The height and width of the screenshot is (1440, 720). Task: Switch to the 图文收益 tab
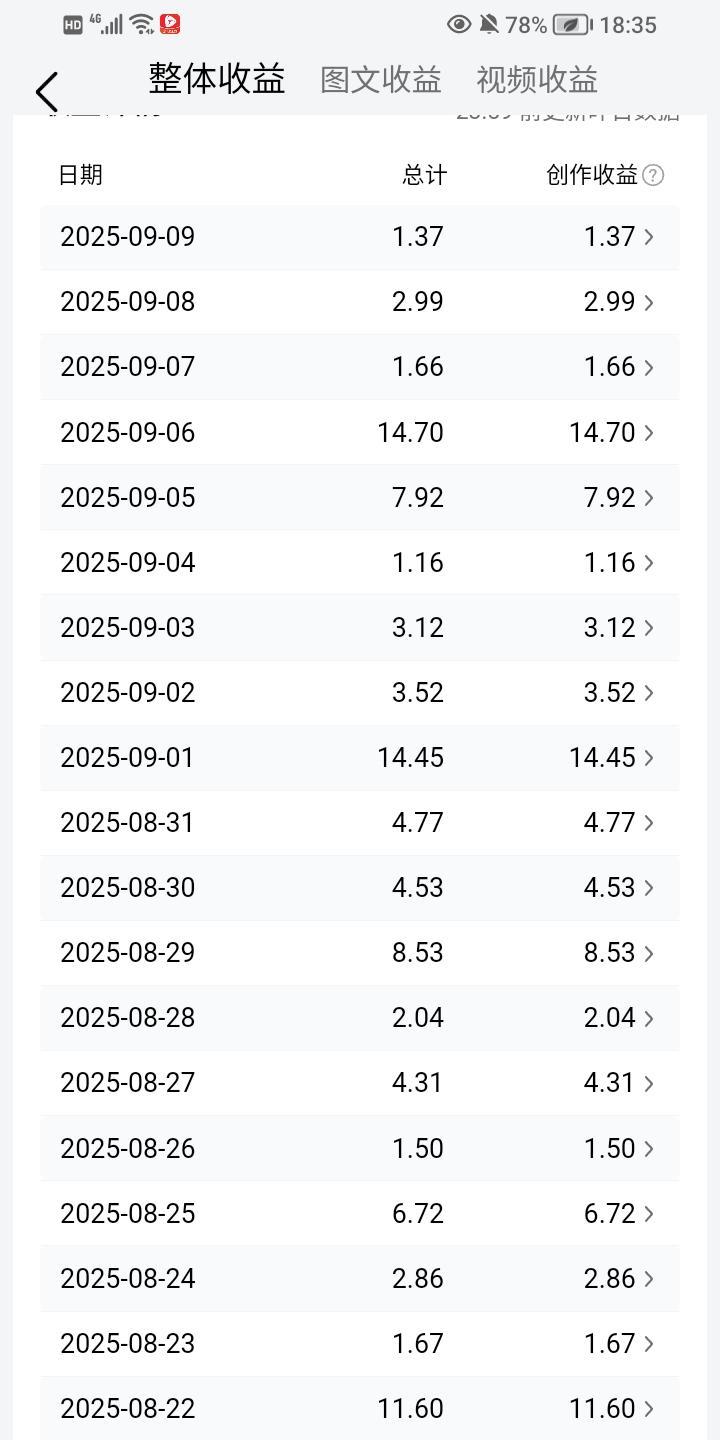click(380, 80)
